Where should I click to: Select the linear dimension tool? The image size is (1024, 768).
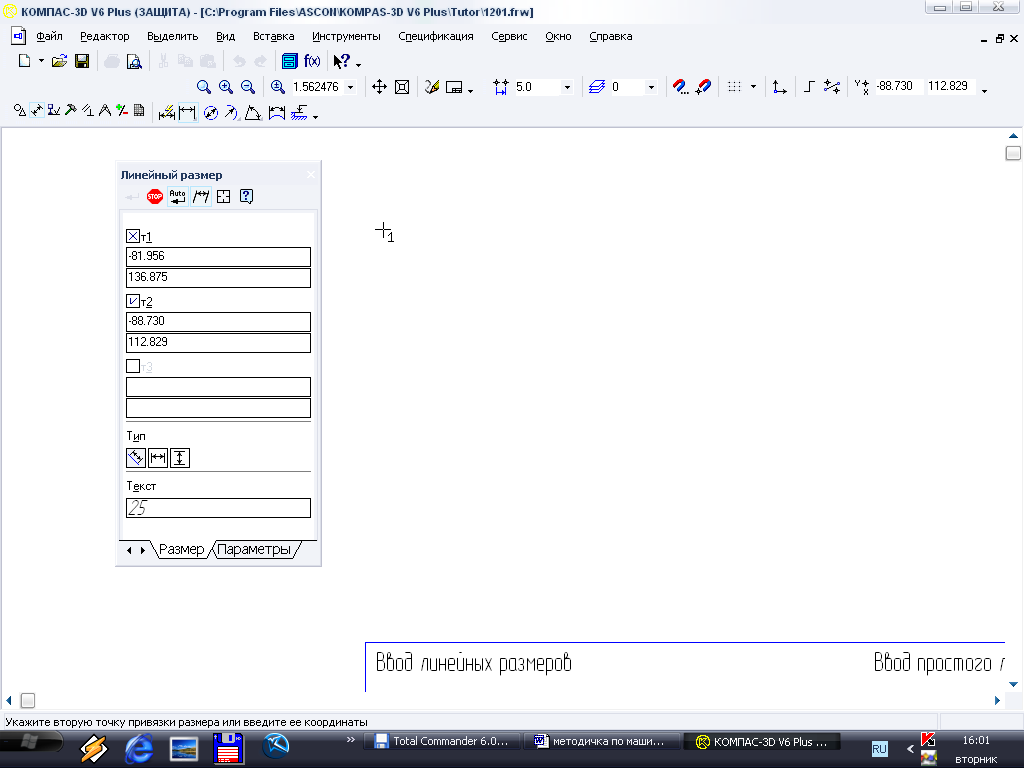click(187, 114)
